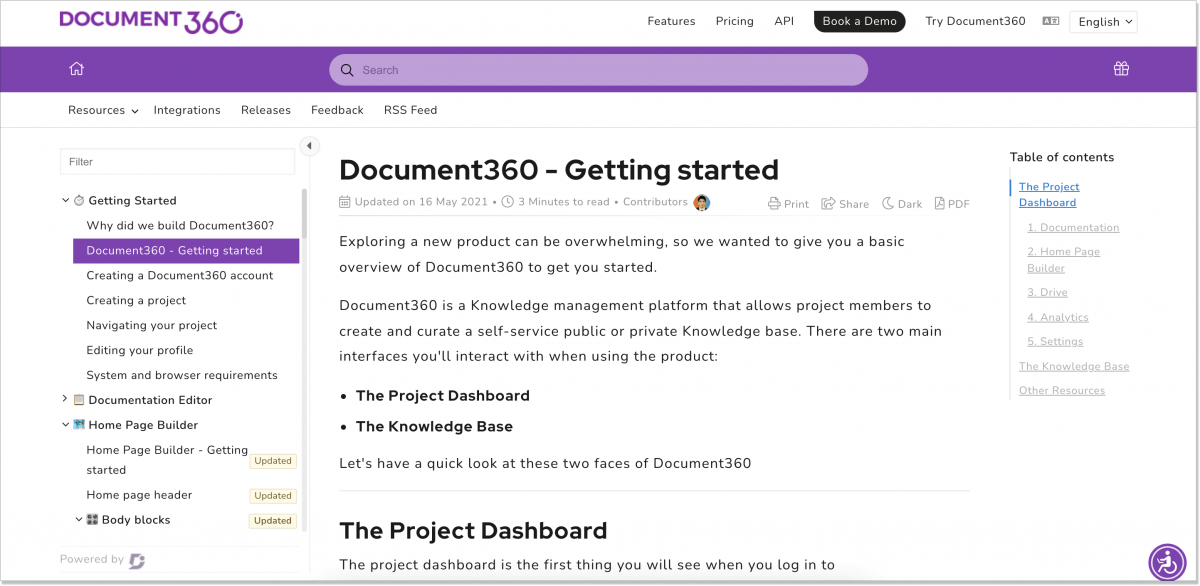Image resolution: width=1200 pixels, height=586 pixels.
Task: Jump to The Knowledge Base section link
Action: click(1073, 366)
